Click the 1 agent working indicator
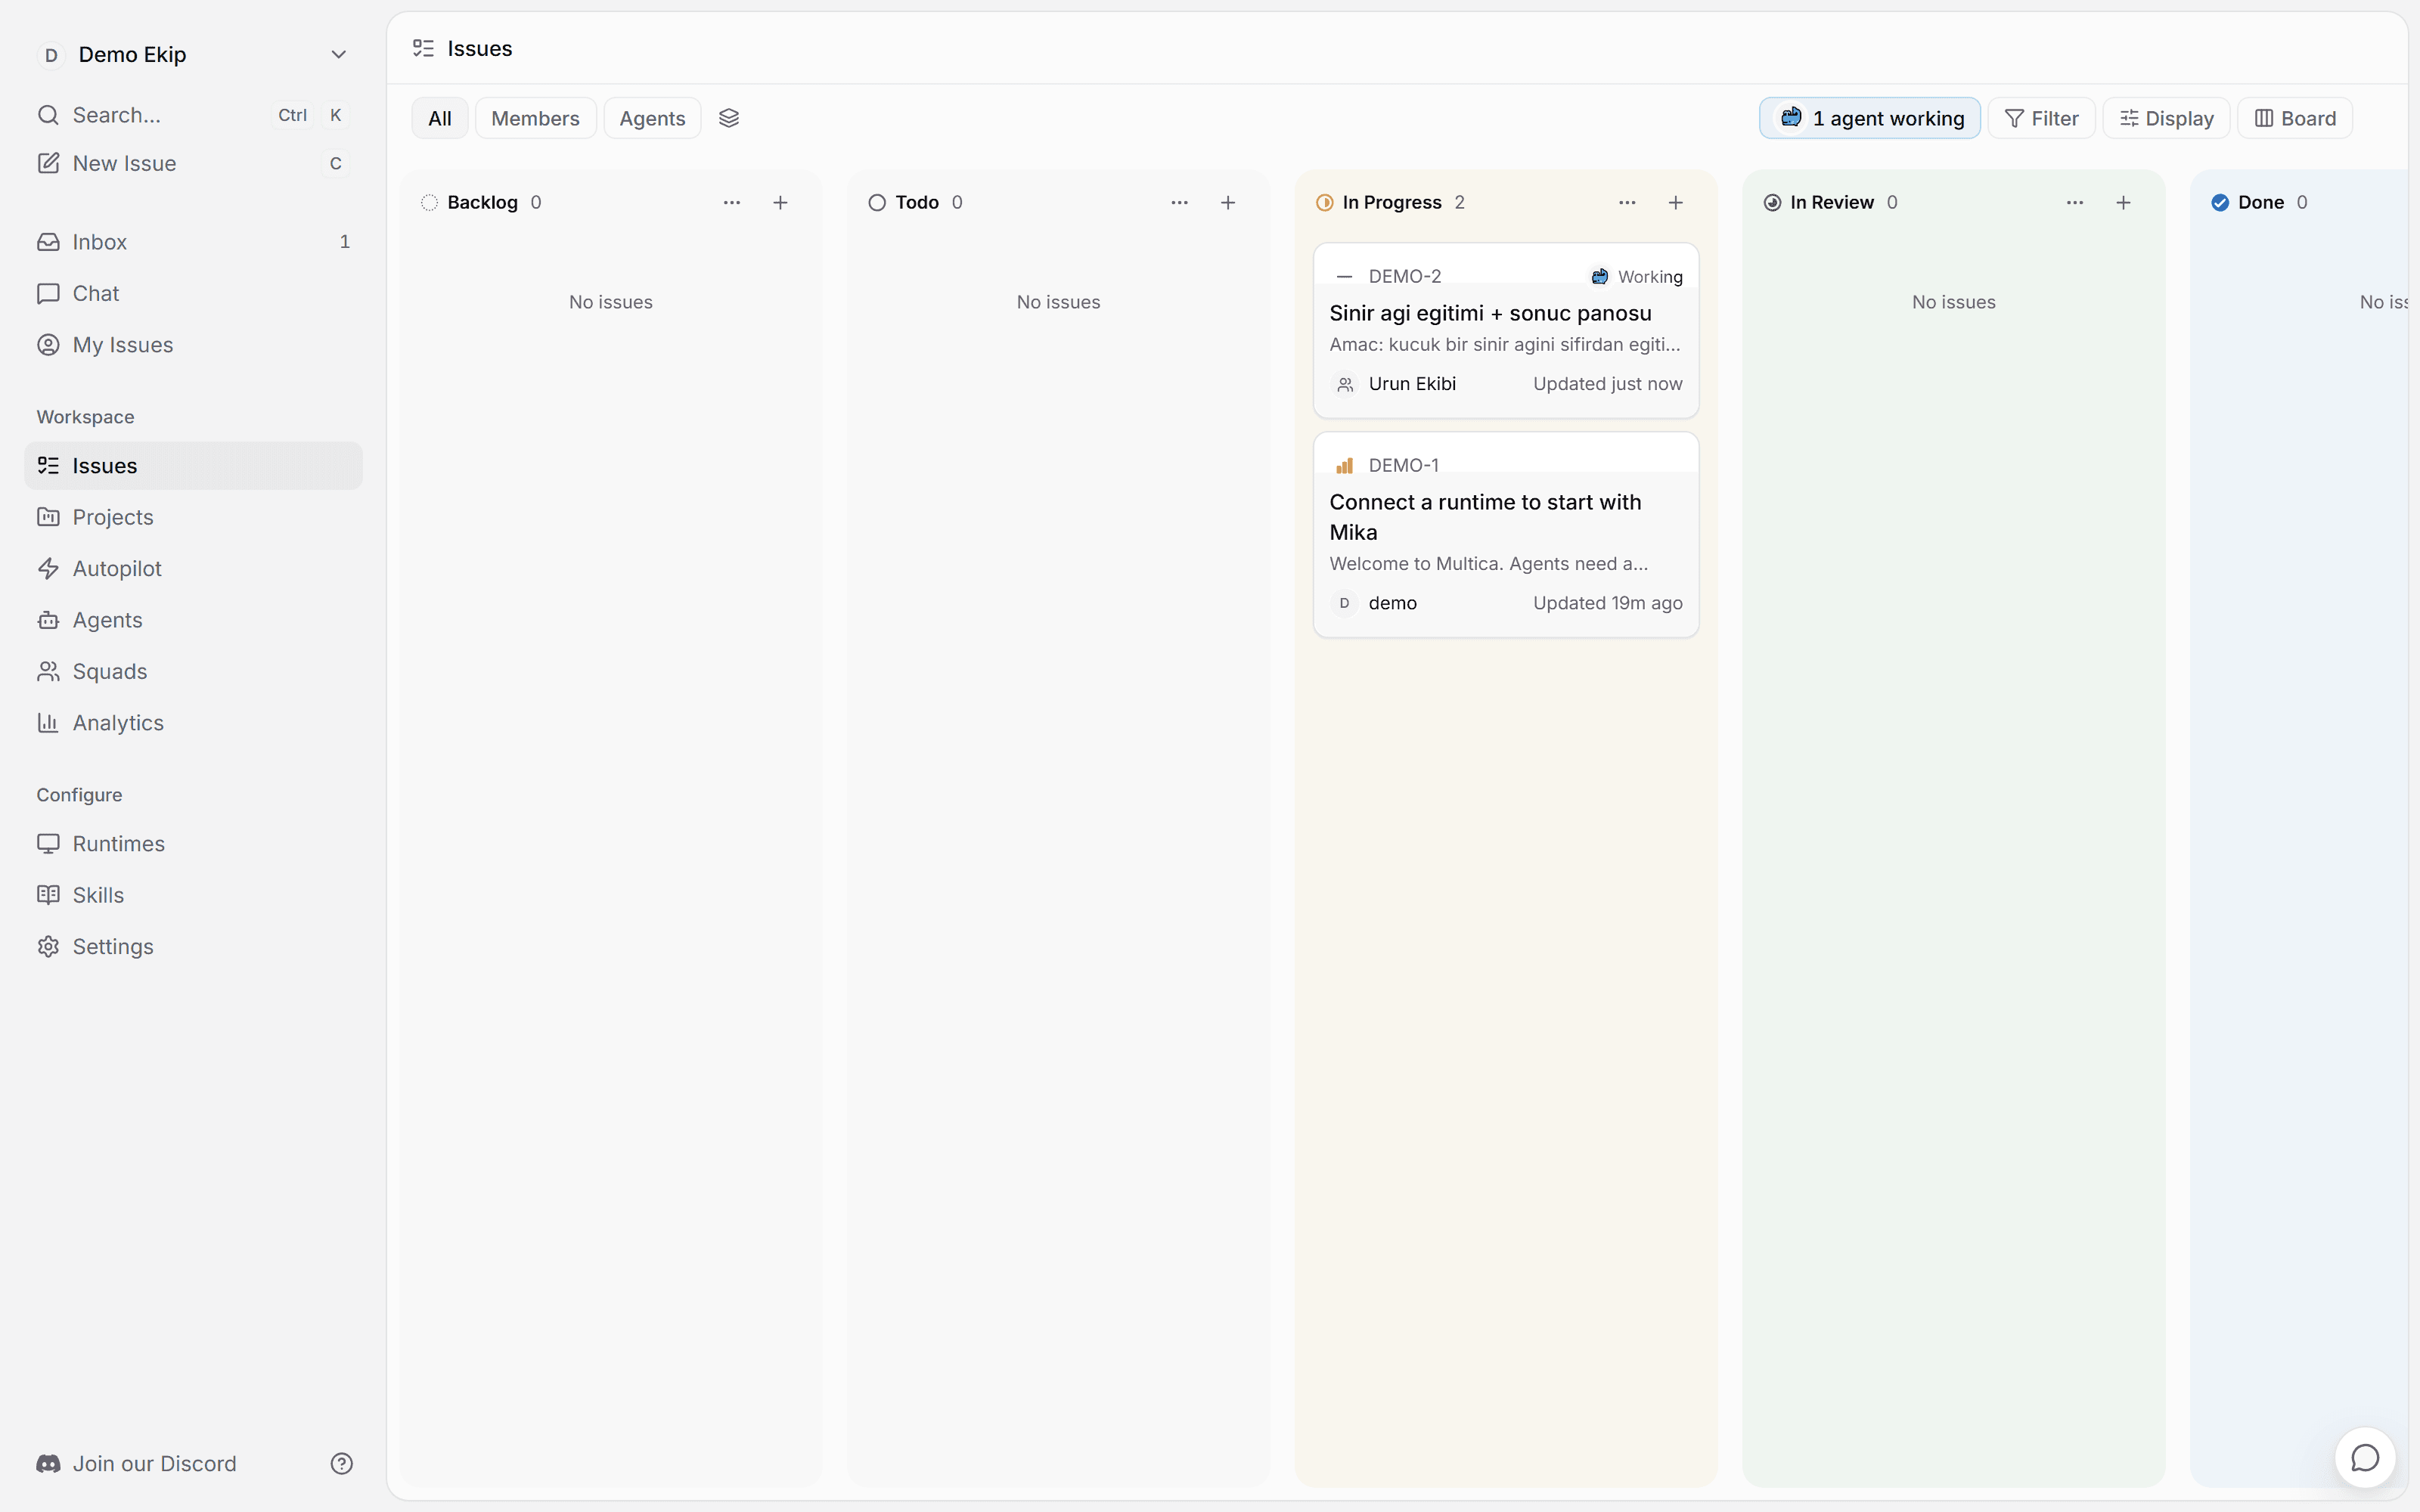This screenshot has width=2420, height=1512. coord(1869,118)
